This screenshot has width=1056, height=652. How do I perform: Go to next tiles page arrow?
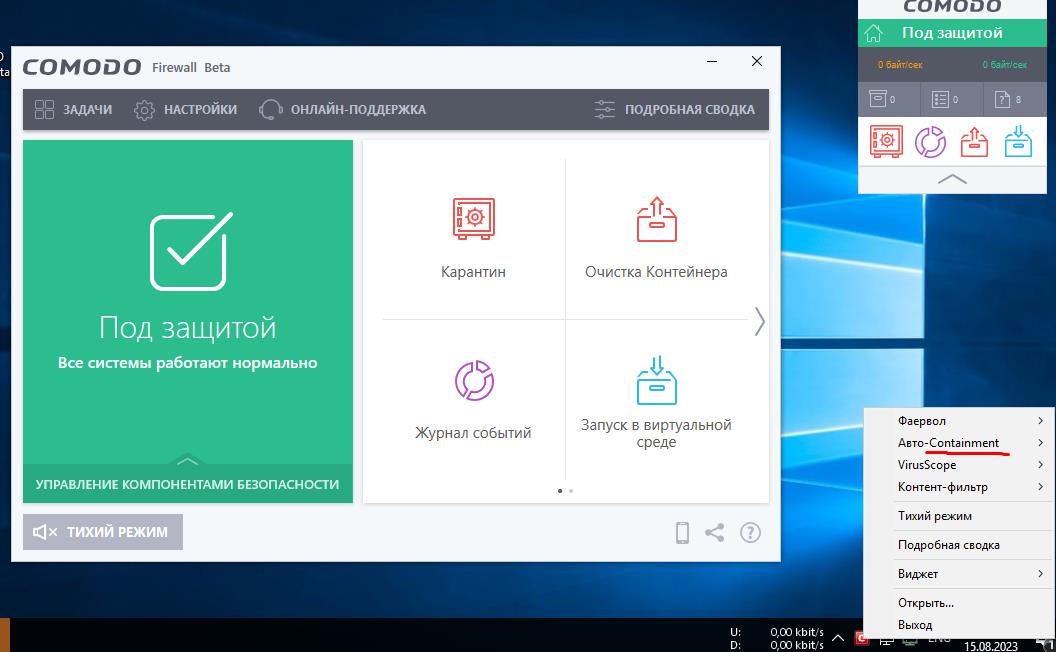coord(759,321)
